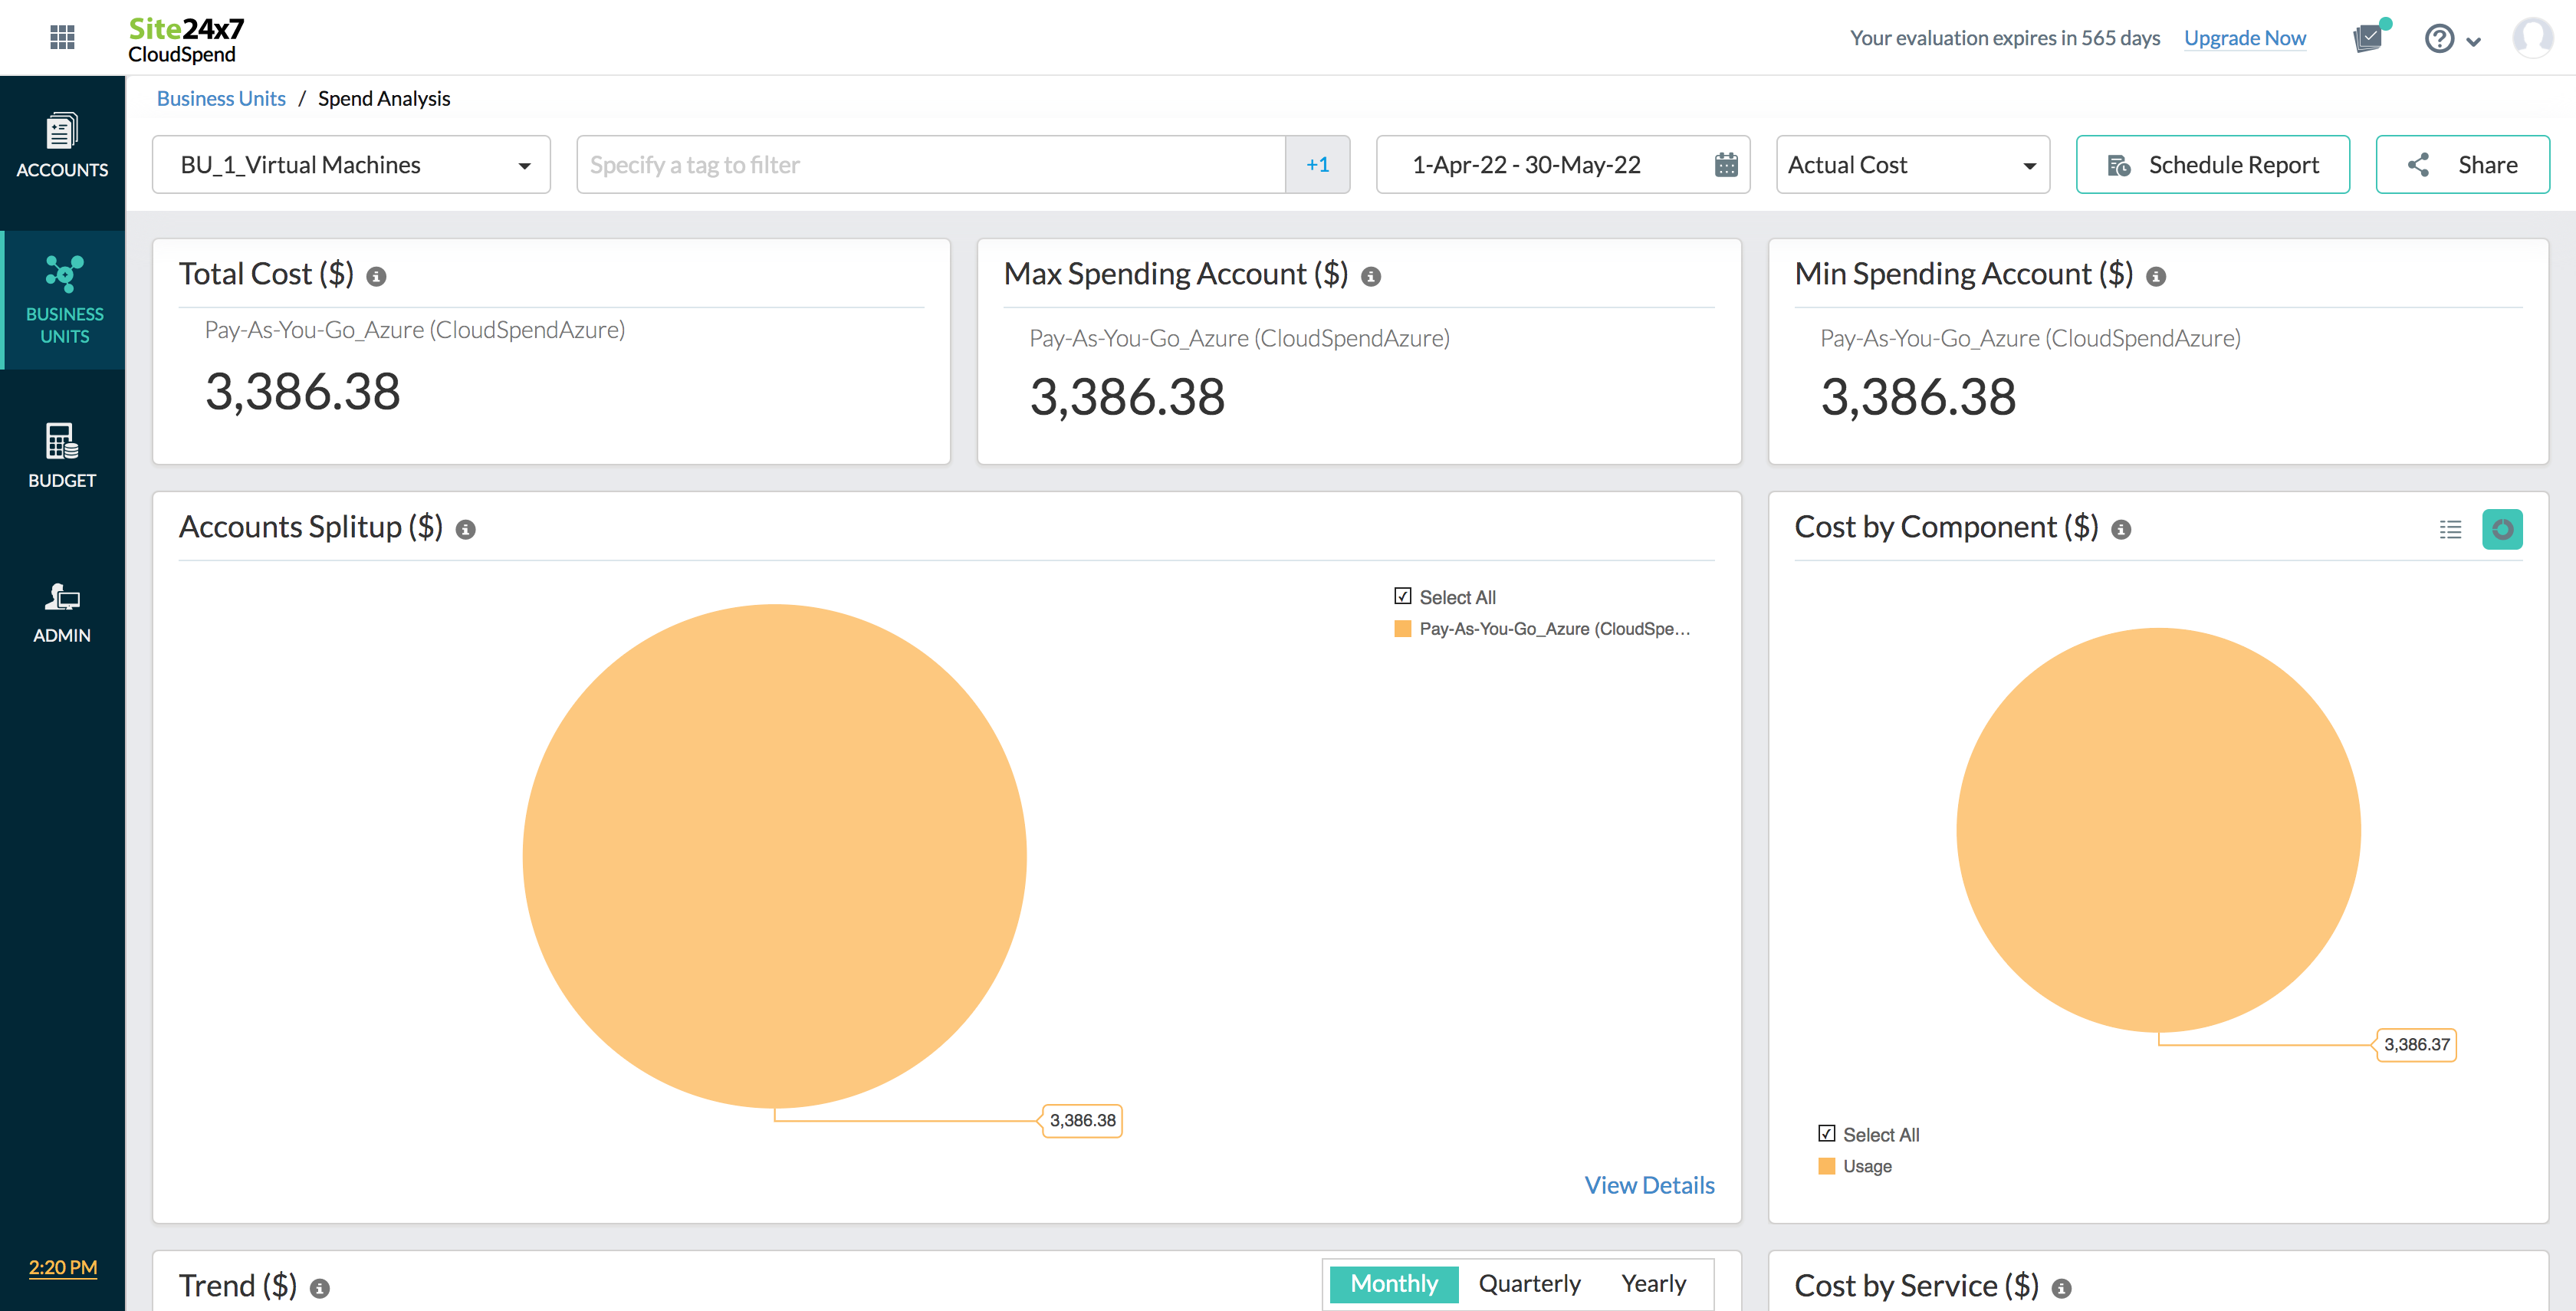Uncheck the Pay-As-You-Go_Azure legend checkbox
This screenshot has width=2576, height=1311.
click(1403, 628)
